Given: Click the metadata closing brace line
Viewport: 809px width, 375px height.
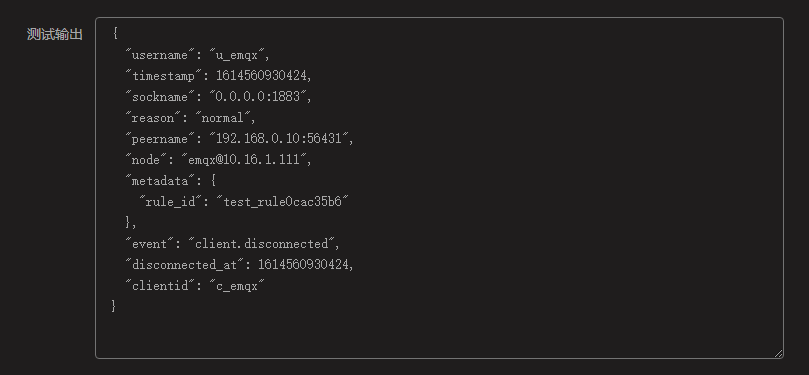Looking at the screenshot, I should click(131, 222).
